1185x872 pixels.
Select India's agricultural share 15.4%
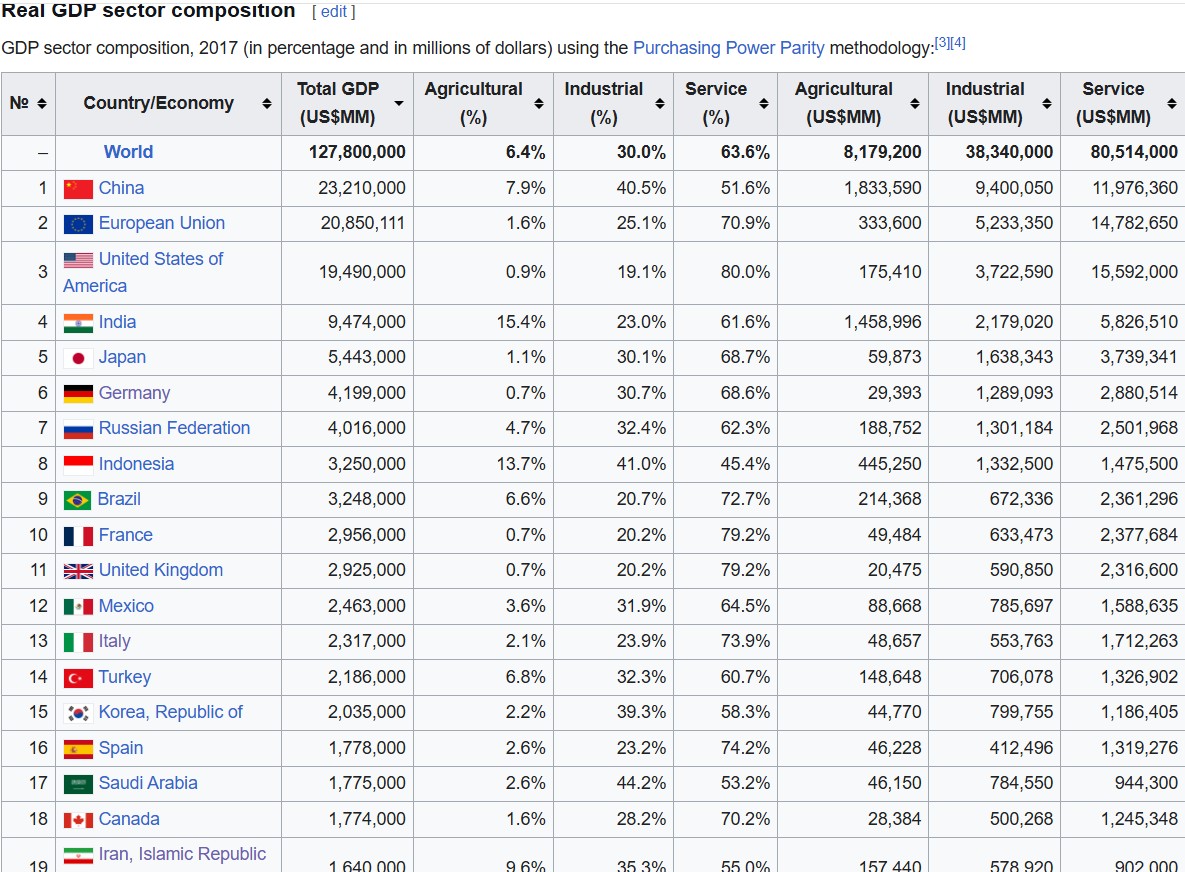click(521, 323)
